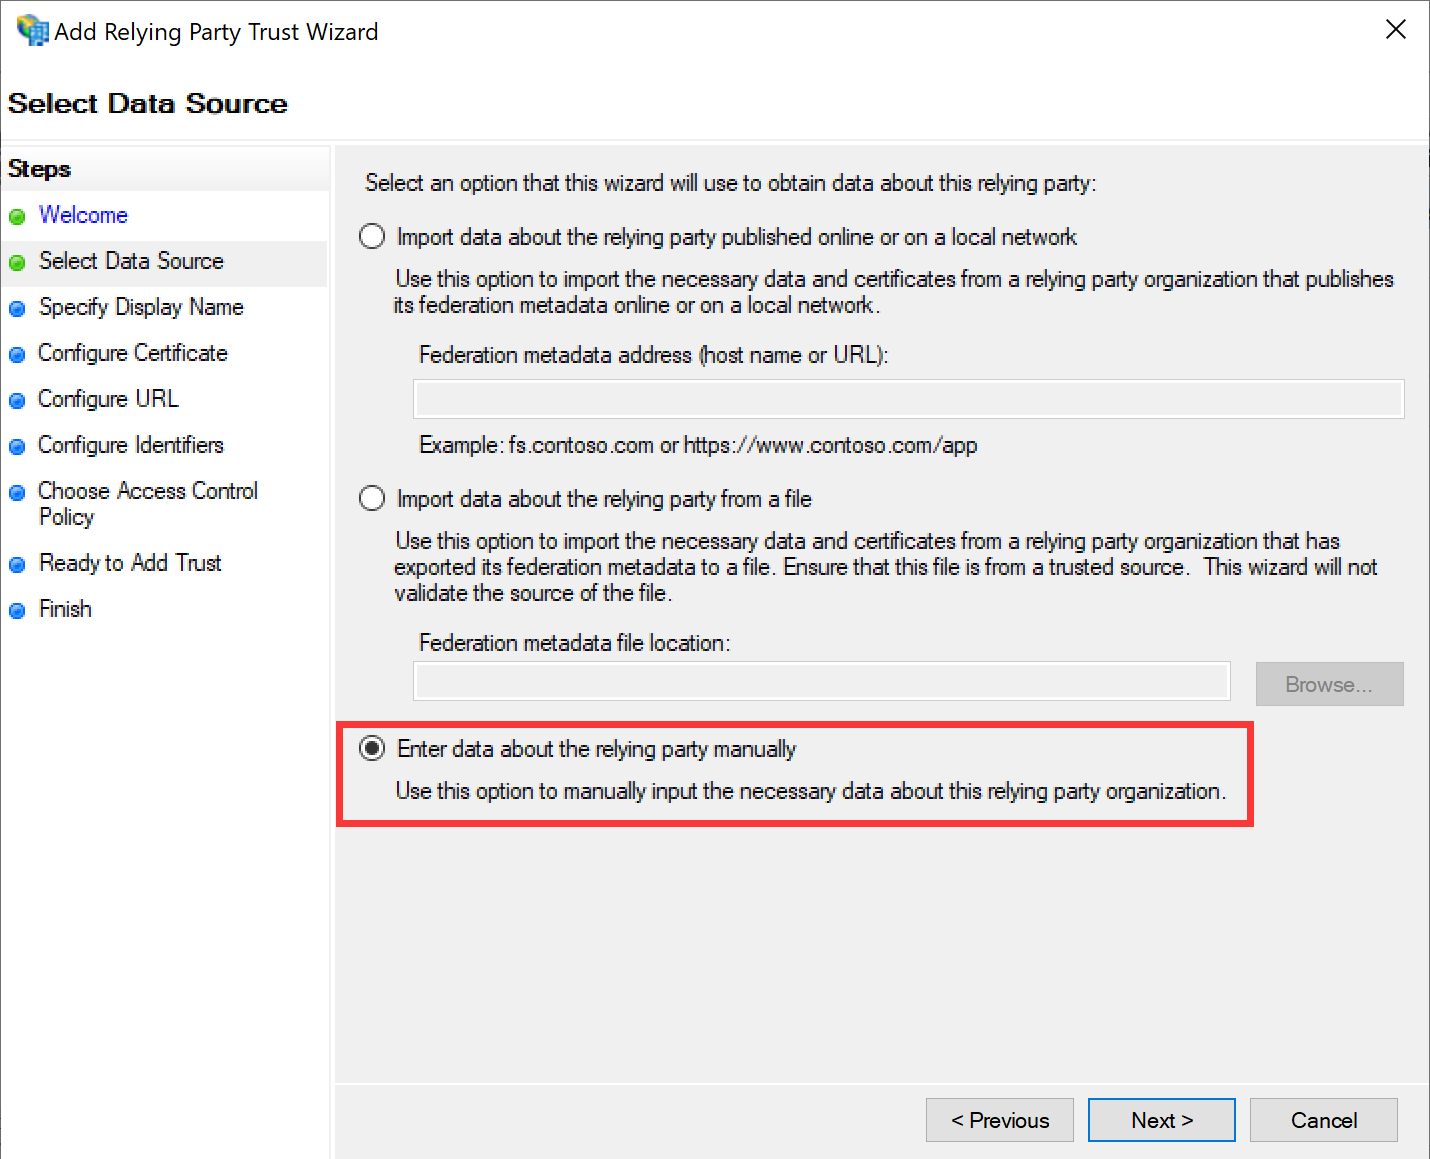Viewport: 1430px width, 1159px height.
Task: Click the blue bullet beside Configure URL
Action: [x=17, y=401]
